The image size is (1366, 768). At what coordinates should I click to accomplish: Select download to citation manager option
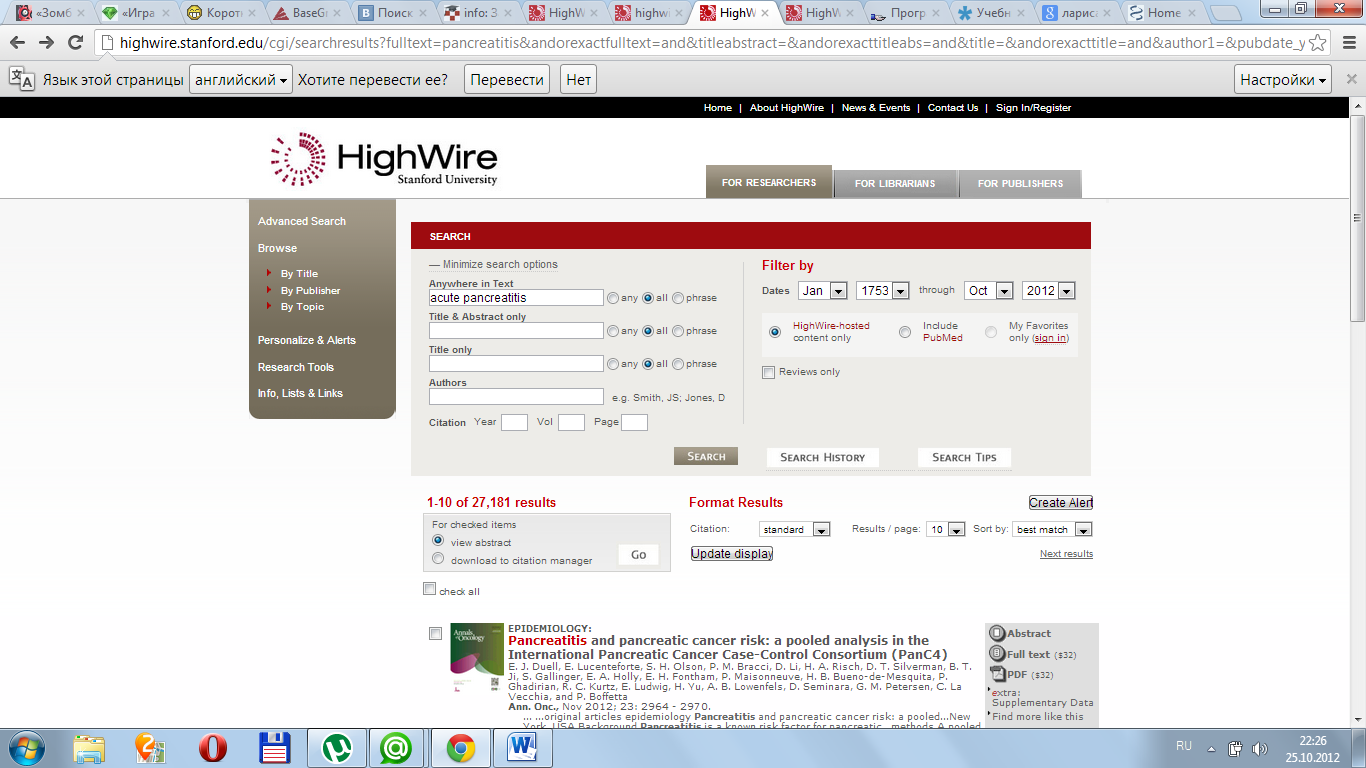coord(438,559)
